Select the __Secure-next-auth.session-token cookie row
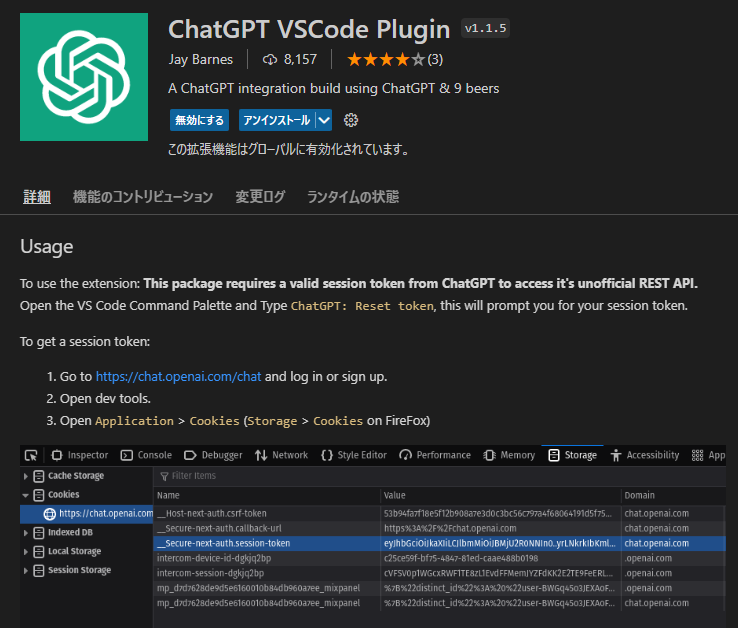The image size is (738, 628). click(440, 543)
